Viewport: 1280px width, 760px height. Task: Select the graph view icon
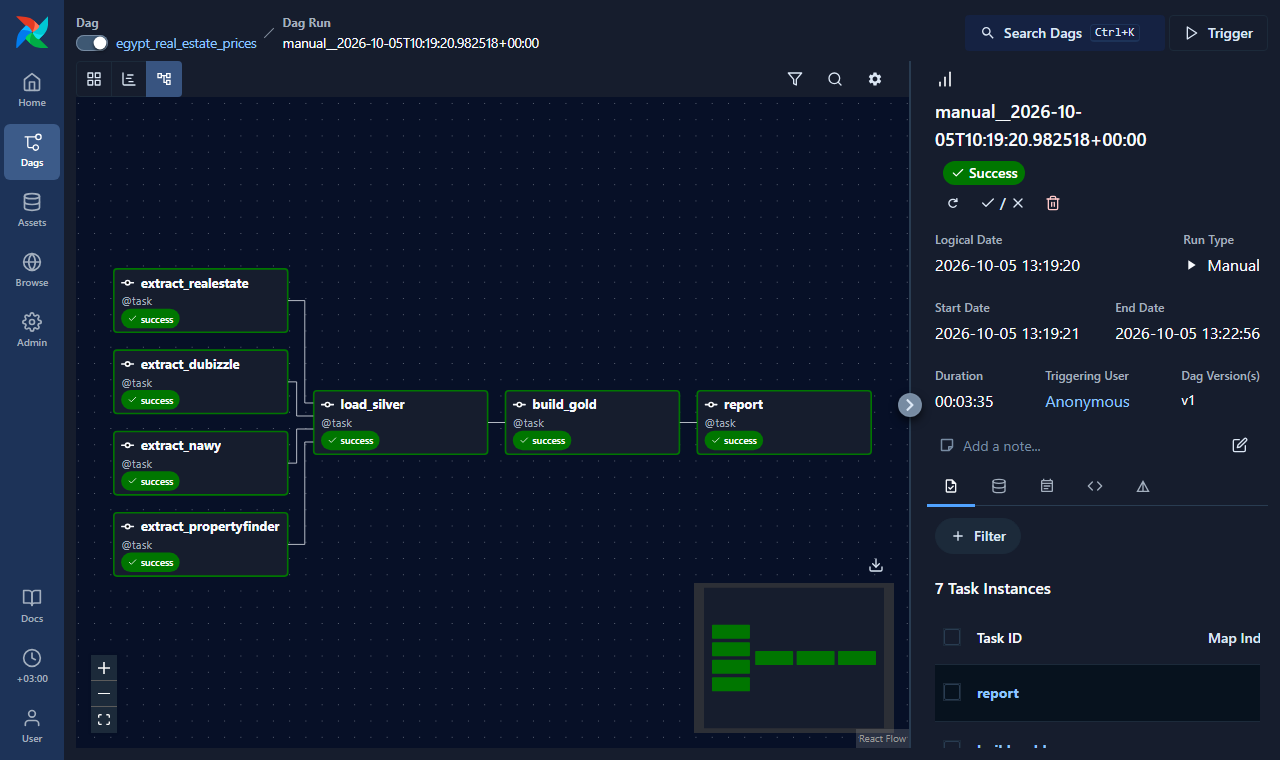[x=164, y=79]
